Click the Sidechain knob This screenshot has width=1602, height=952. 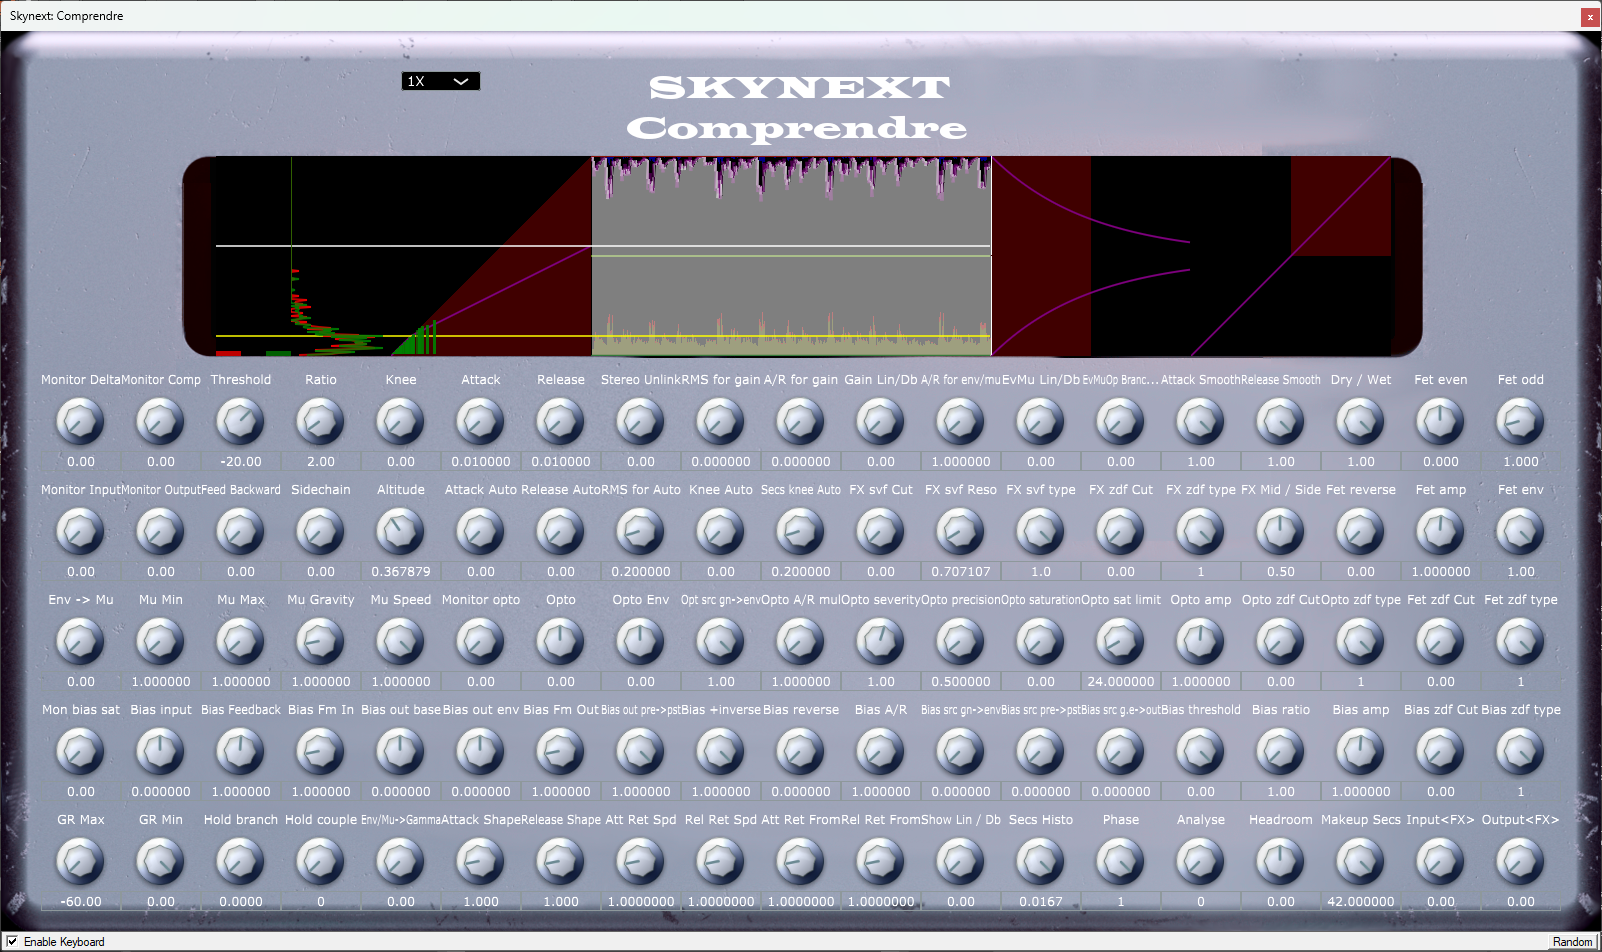click(x=320, y=531)
